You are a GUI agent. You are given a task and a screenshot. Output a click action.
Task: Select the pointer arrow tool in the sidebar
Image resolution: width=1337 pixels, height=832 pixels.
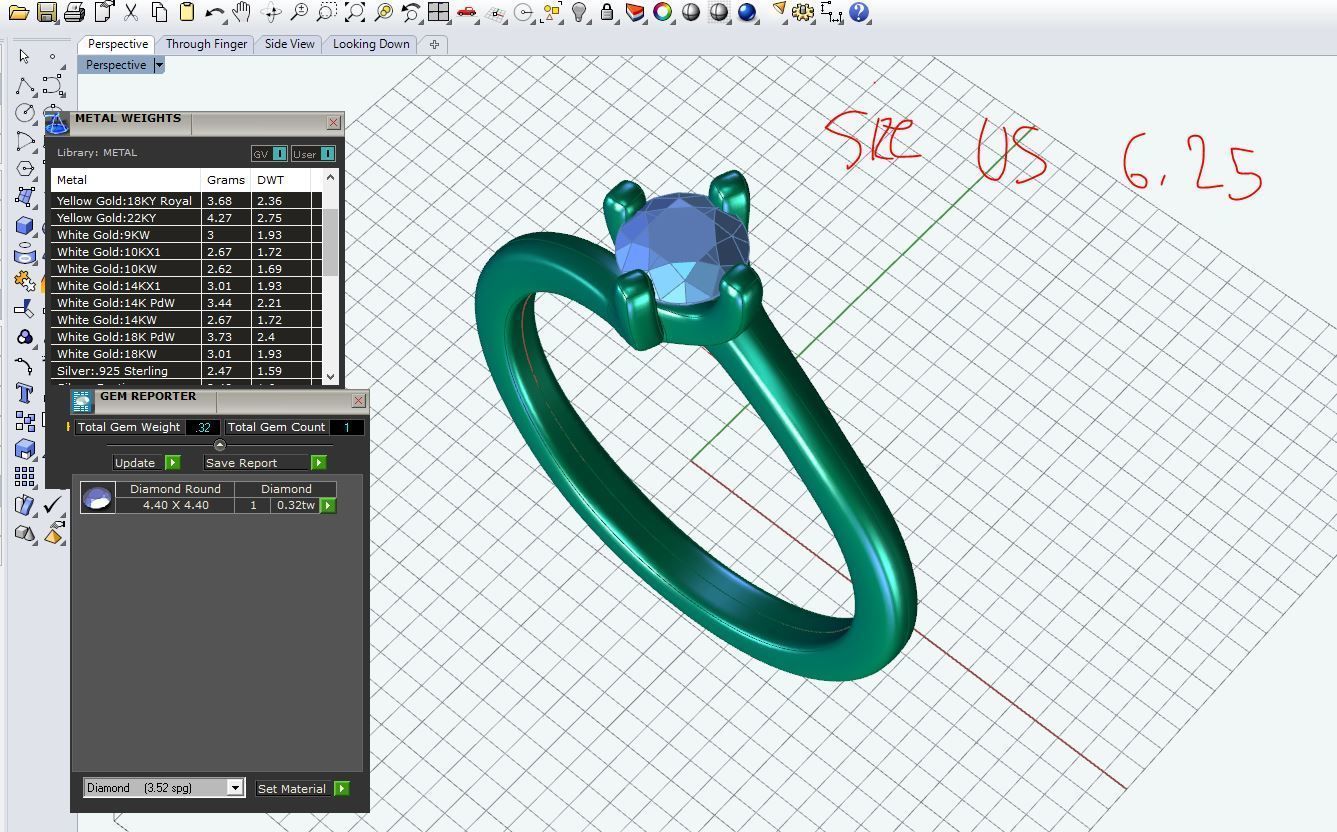(24, 57)
